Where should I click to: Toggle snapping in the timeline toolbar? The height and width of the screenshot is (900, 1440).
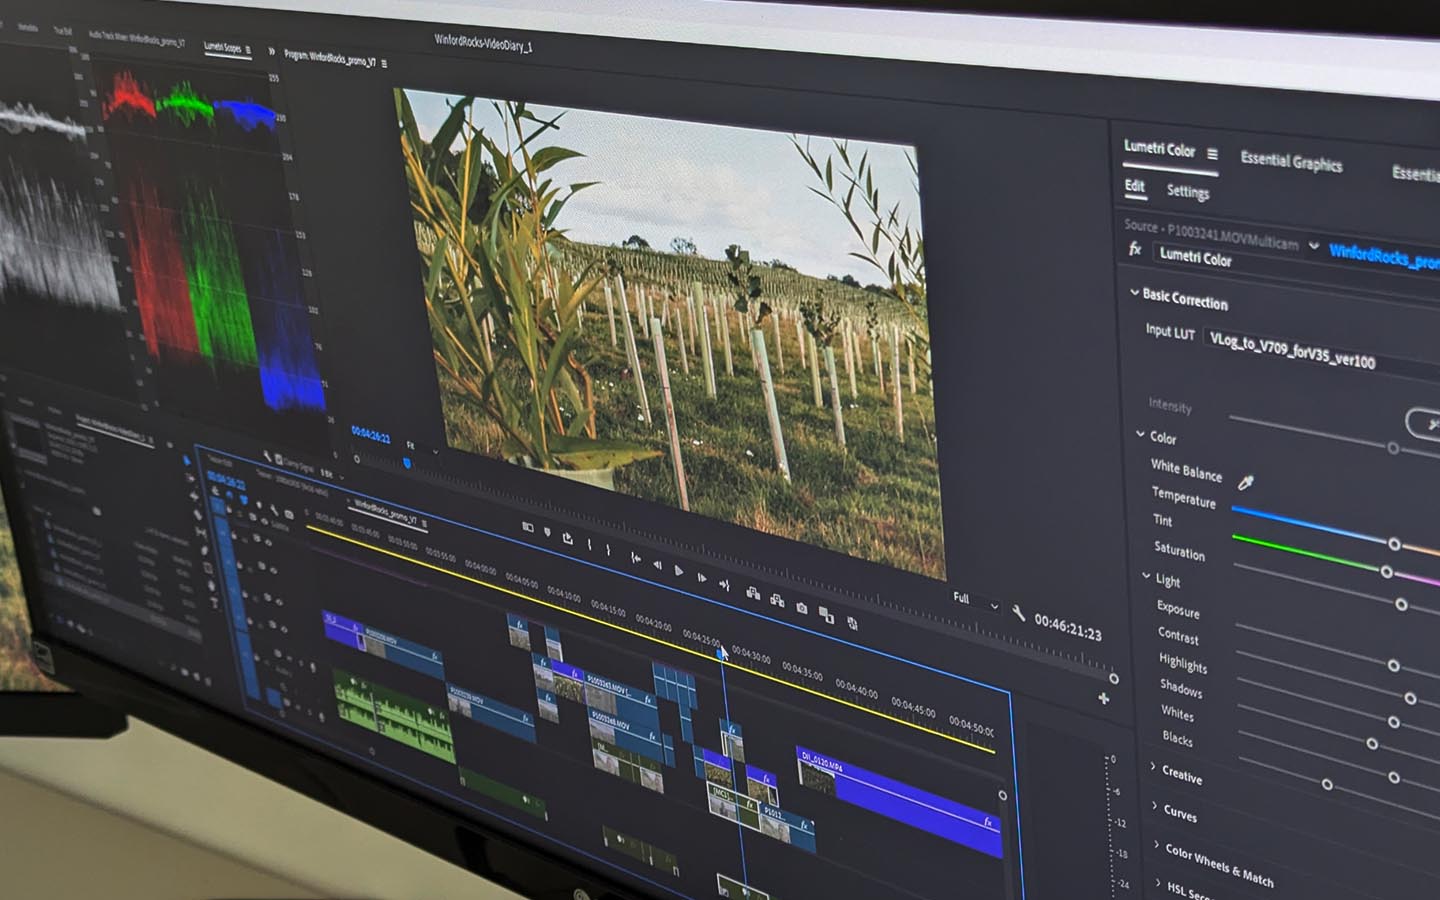pyautogui.click(x=272, y=511)
